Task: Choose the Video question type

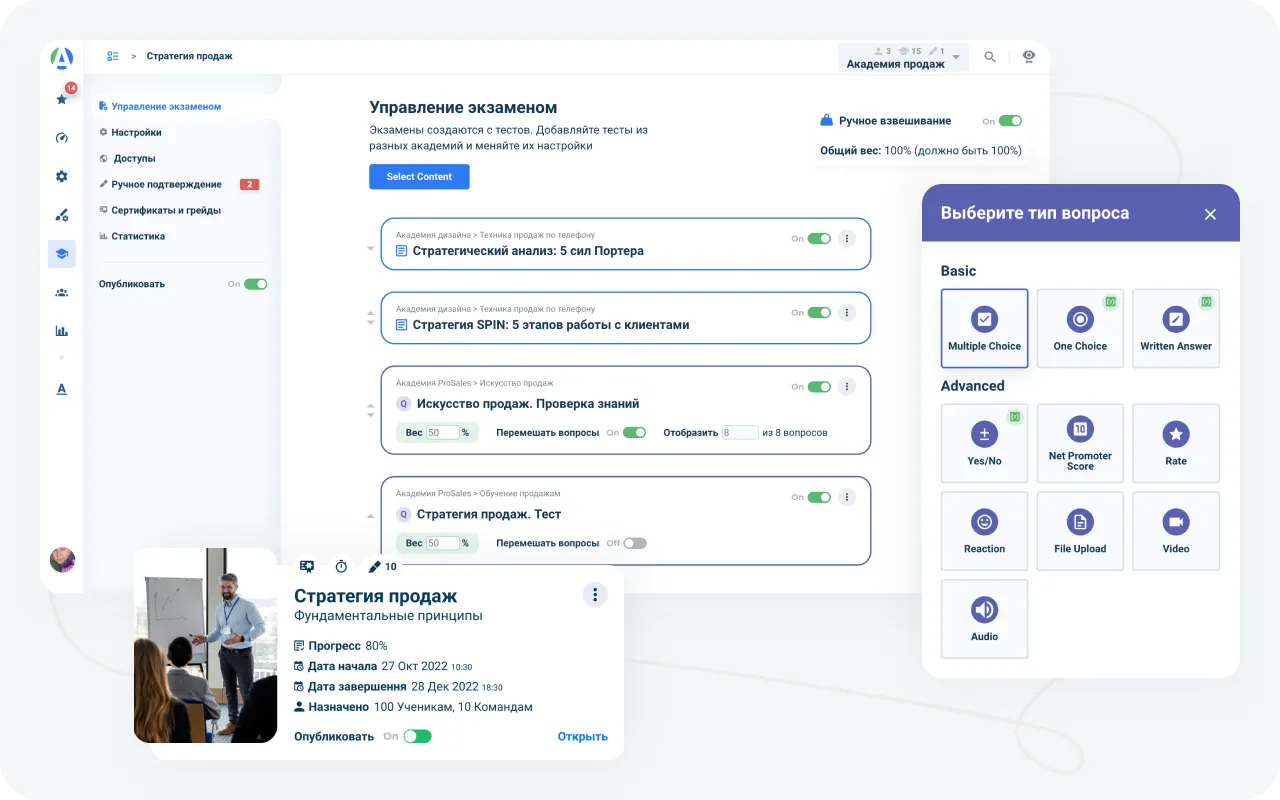Action: point(1175,530)
